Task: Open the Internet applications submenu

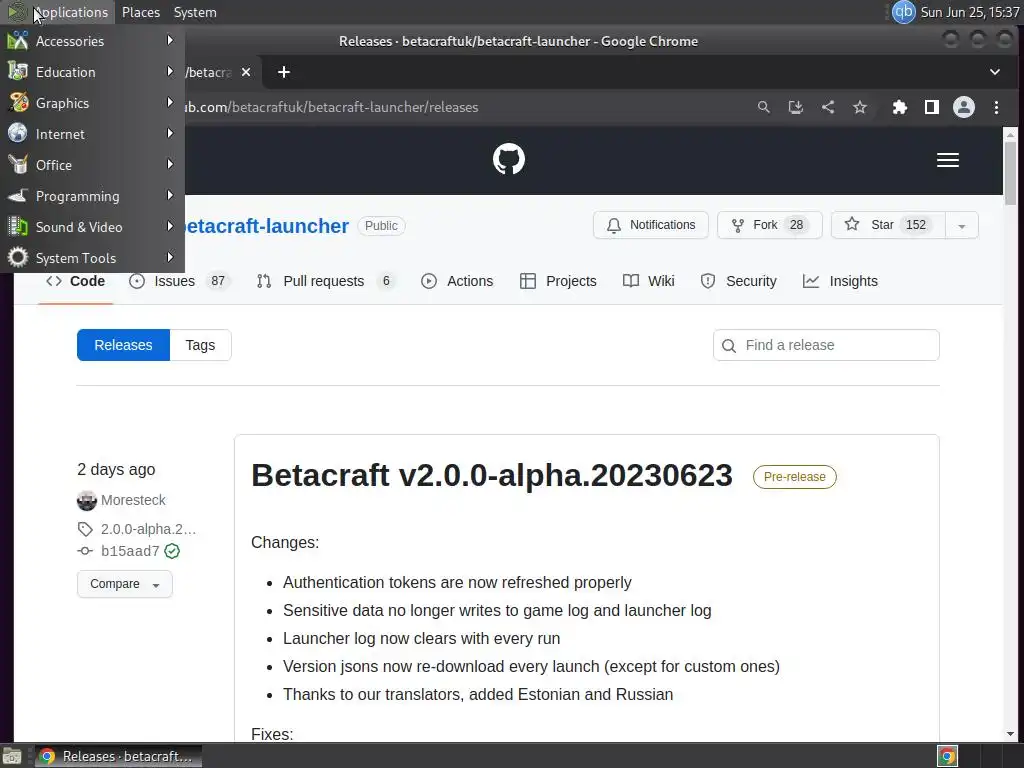Action: (92, 134)
